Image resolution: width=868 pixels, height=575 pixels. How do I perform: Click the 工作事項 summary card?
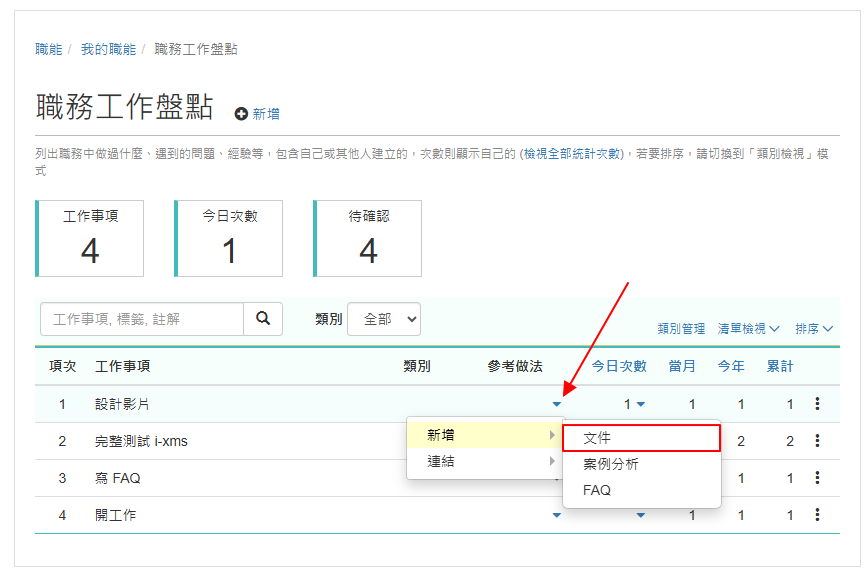click(x=90, y=239)
